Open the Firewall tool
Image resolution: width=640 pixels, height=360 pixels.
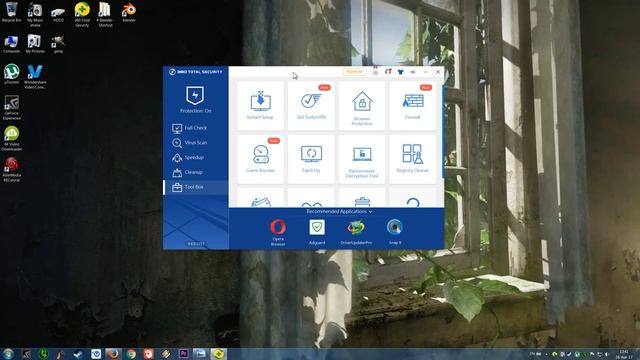413,106
